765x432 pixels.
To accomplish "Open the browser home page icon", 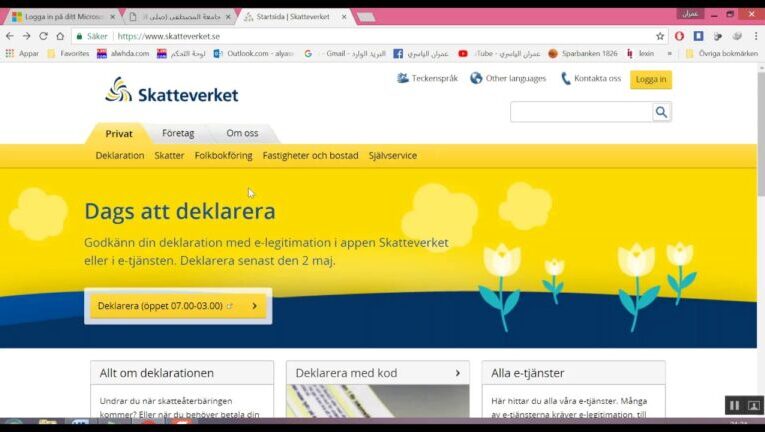I will click(x=60, y=36).
